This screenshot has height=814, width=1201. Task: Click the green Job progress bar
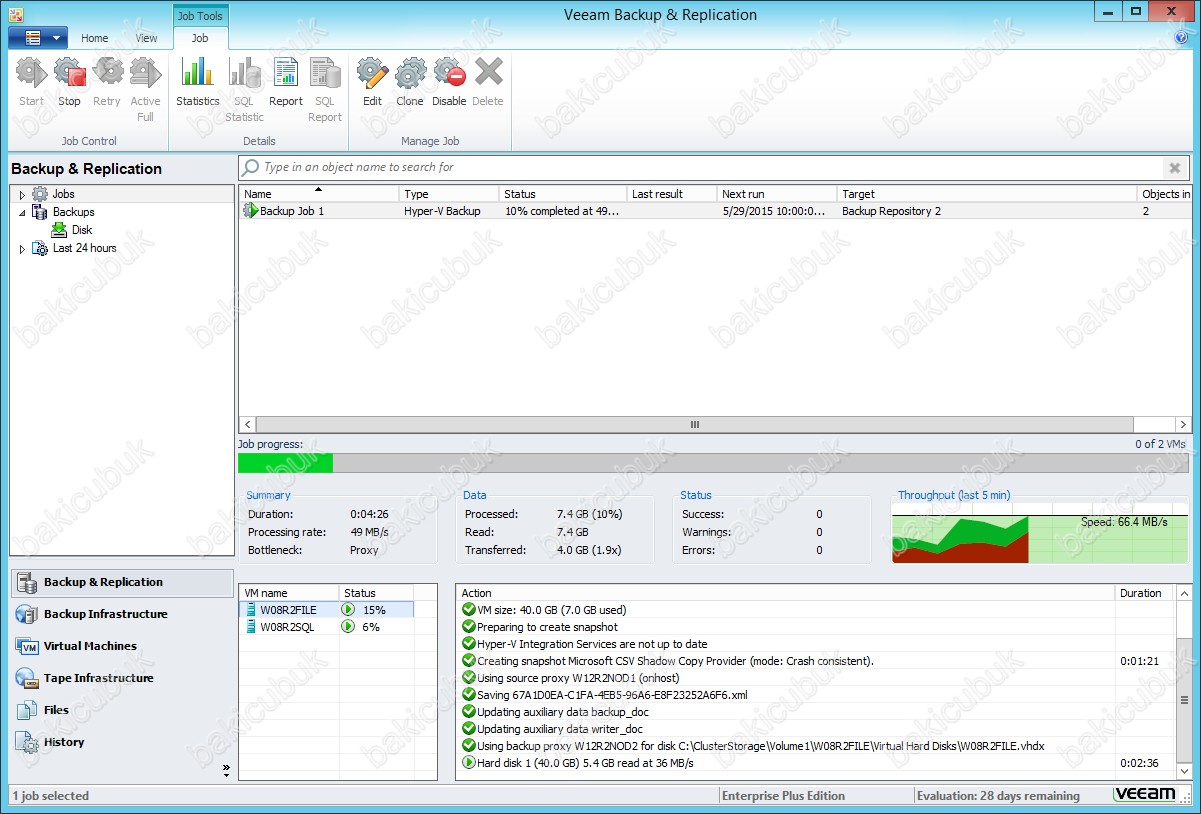click(285, 463)
